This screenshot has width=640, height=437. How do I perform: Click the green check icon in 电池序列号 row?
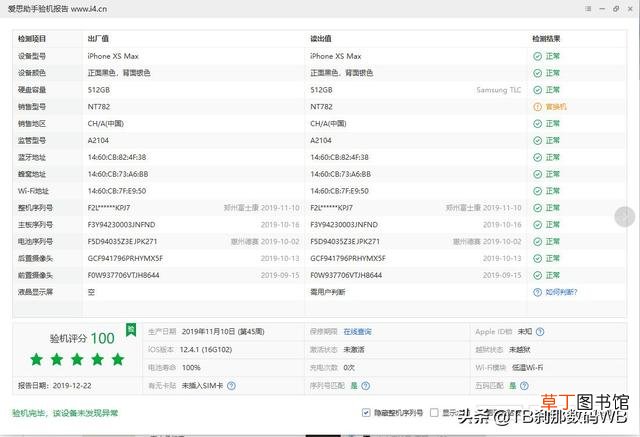[538, 242]
